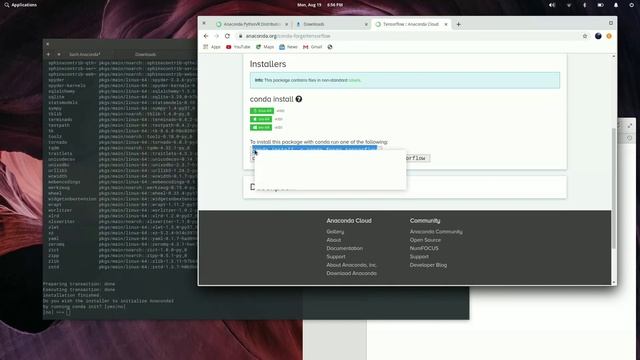
Task: Switch to the Downloads tab in Chrome
Action: tap(331, 24)
